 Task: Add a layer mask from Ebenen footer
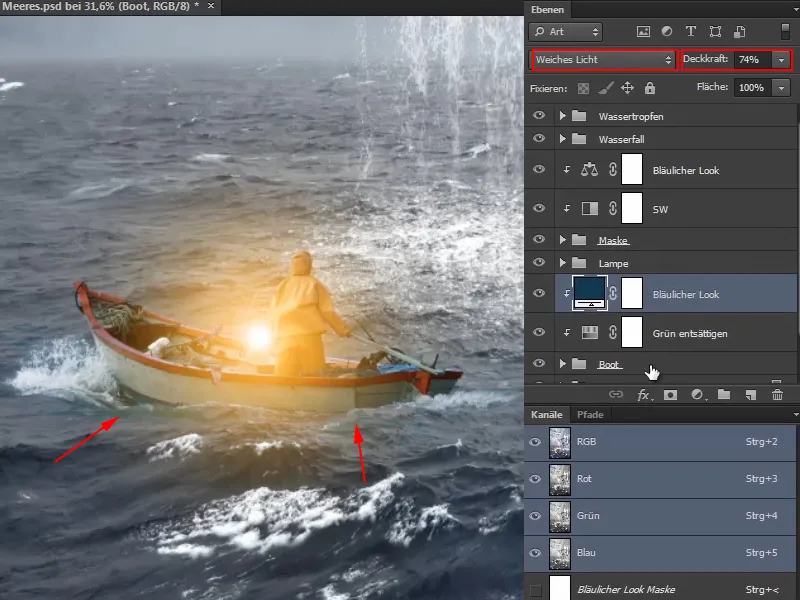pyautogui.click(x=670, y=395)
